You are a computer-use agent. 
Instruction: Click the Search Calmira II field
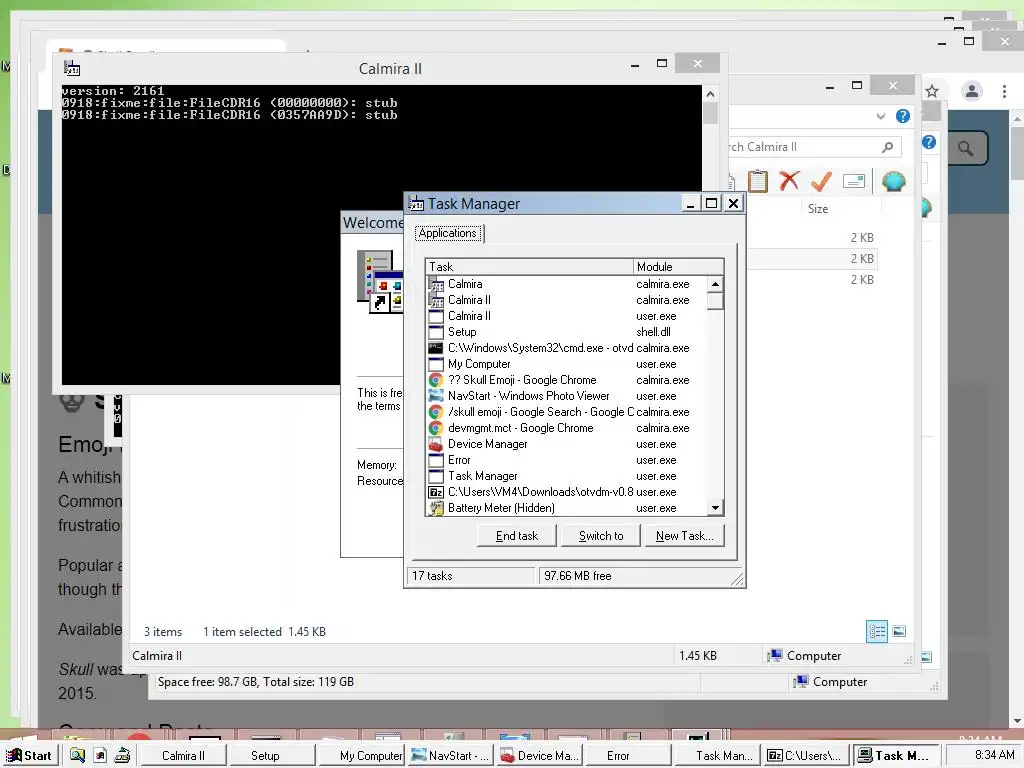[814, 147]
